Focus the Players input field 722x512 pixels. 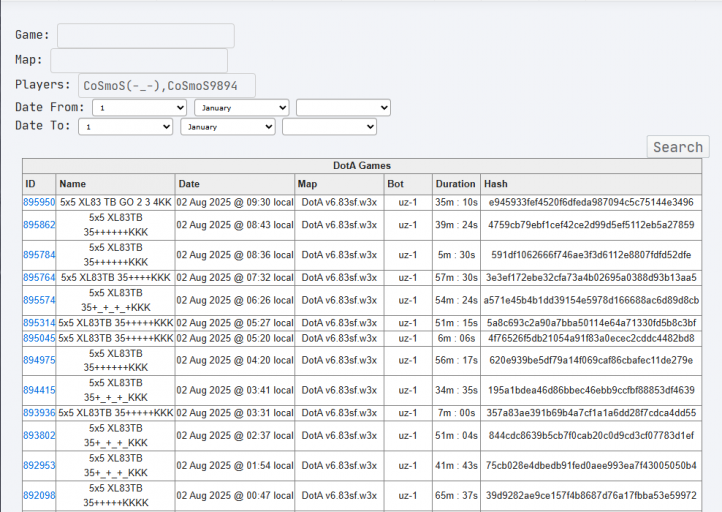click(x=167, y=86)
